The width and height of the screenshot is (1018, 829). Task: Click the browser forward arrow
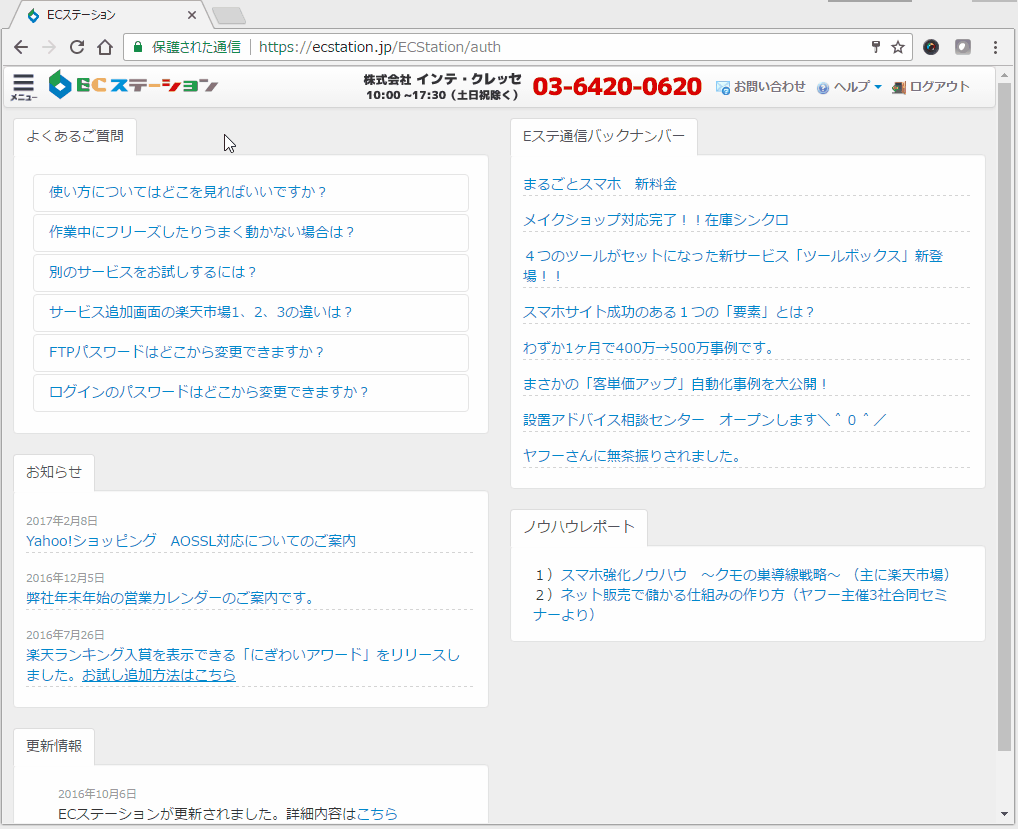tap(49, 47)
